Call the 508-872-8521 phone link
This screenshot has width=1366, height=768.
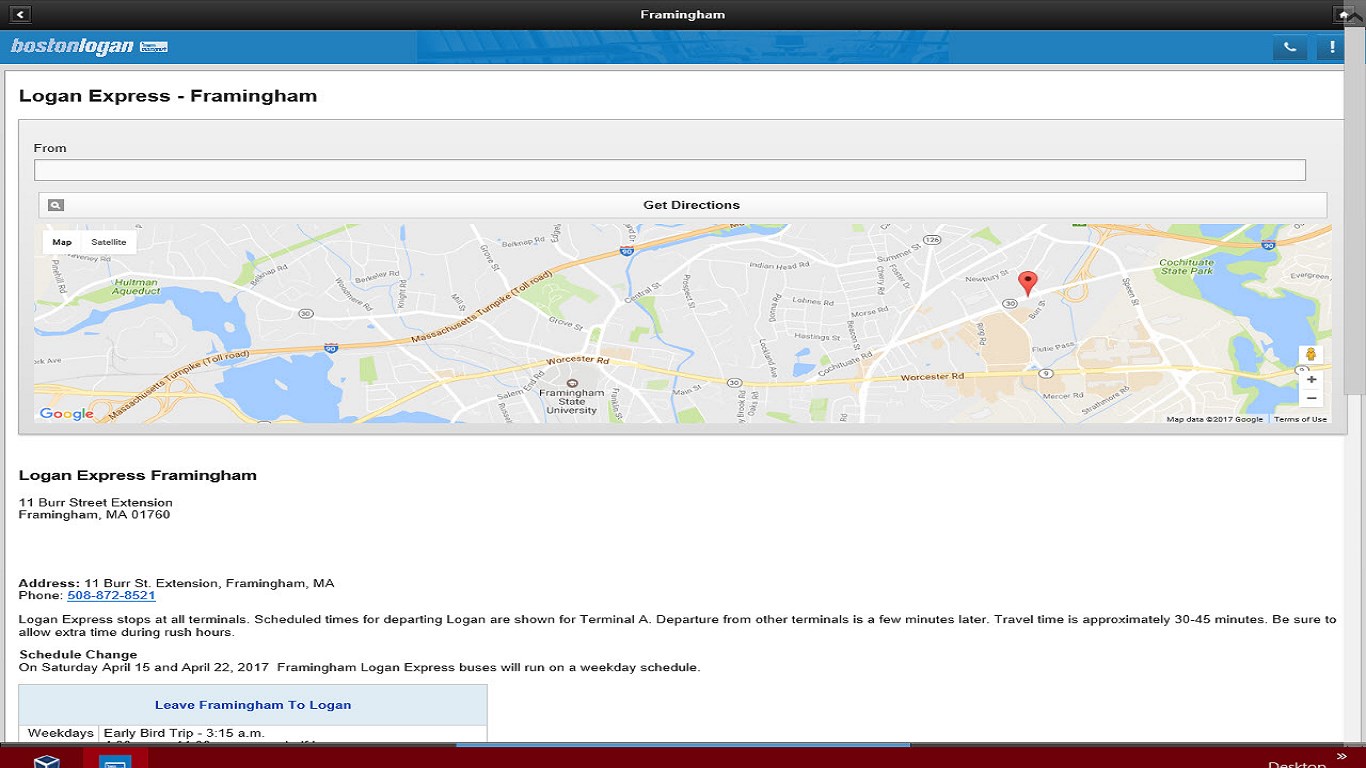click(x=111, y=595)
